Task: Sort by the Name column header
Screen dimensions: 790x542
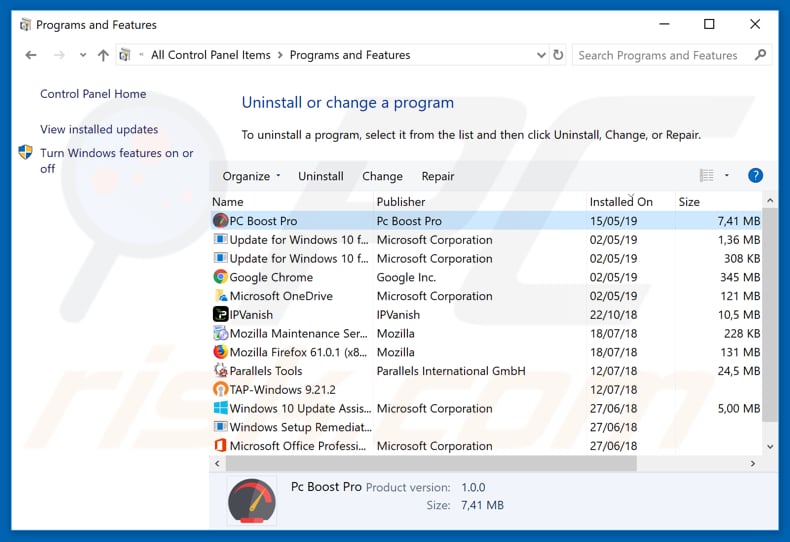Action: [x=292, y=201]
